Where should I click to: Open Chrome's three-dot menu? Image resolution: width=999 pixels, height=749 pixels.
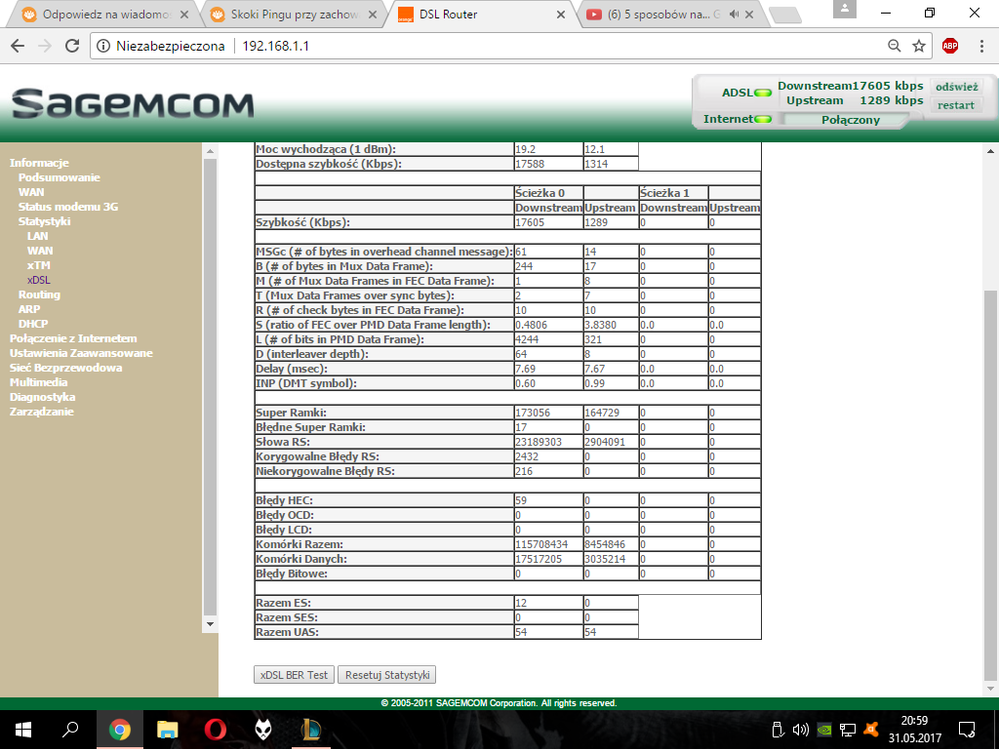coord(980,46)
